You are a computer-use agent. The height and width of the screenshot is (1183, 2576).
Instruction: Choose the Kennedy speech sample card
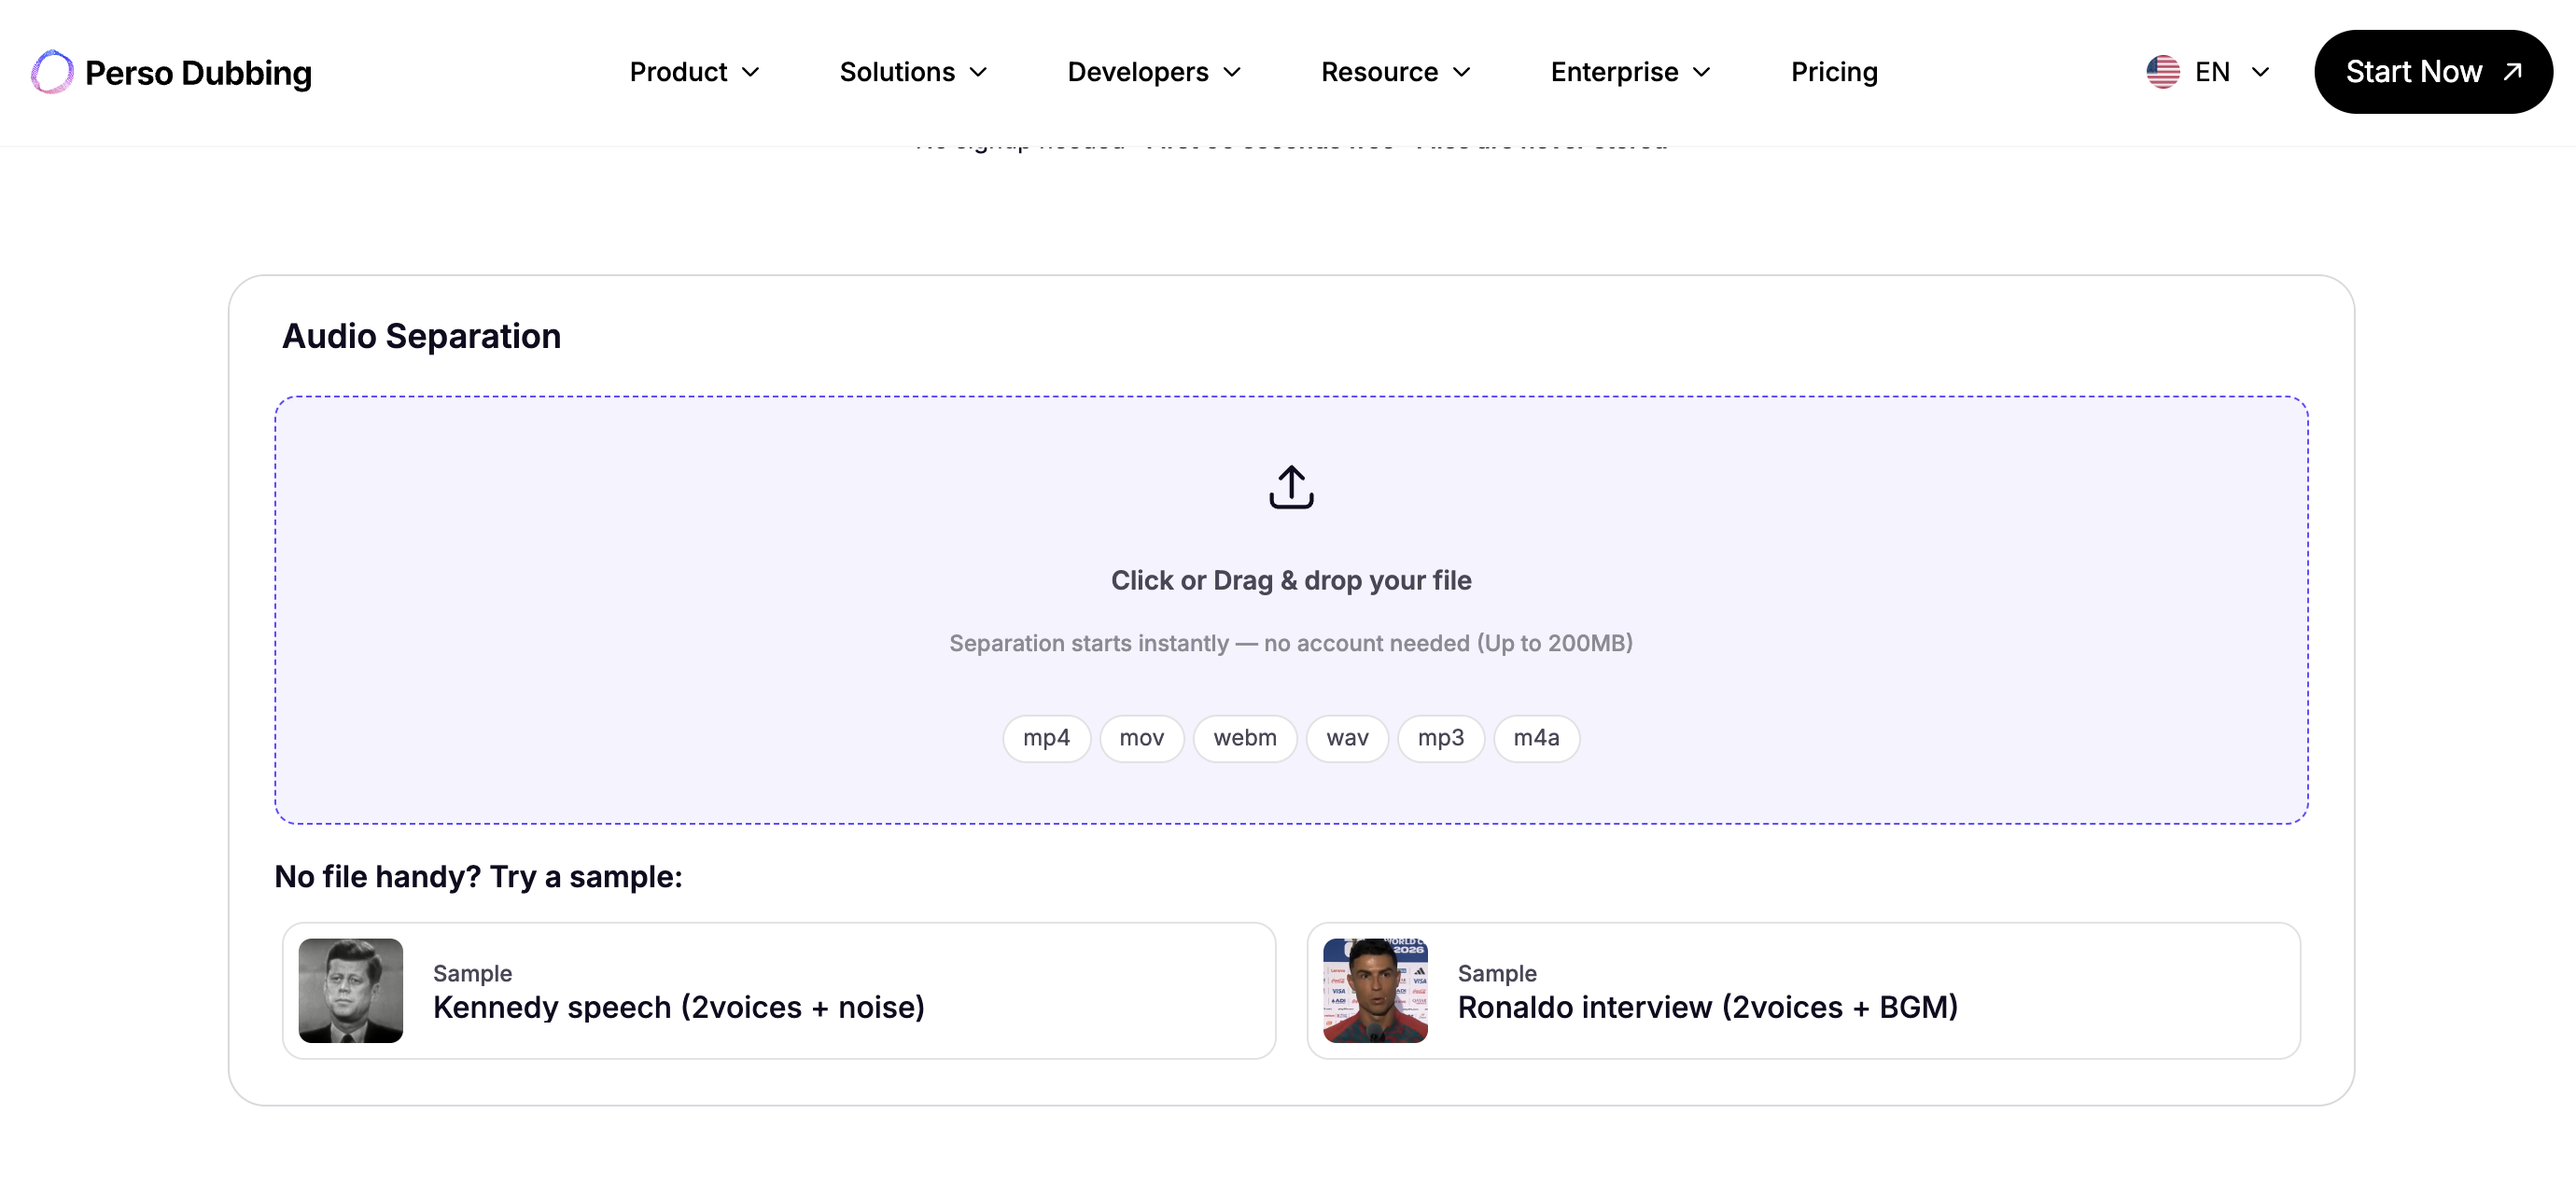[x=779, y=990]
